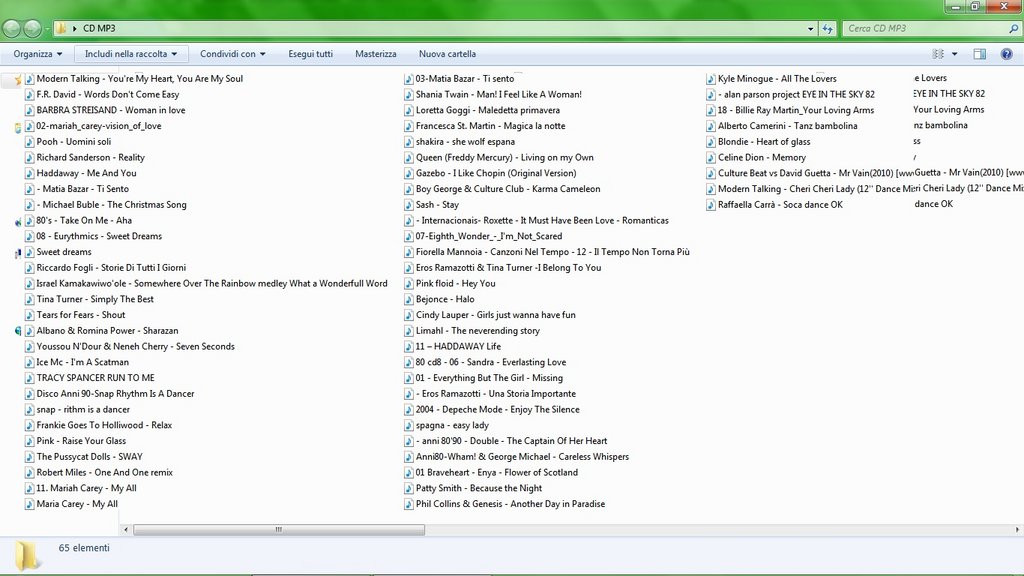Screen dimensions: 1024x576
Task: Select Riccardo Fogli - Storie Di Tutti I Giorni
Action: tap(106, 268)
